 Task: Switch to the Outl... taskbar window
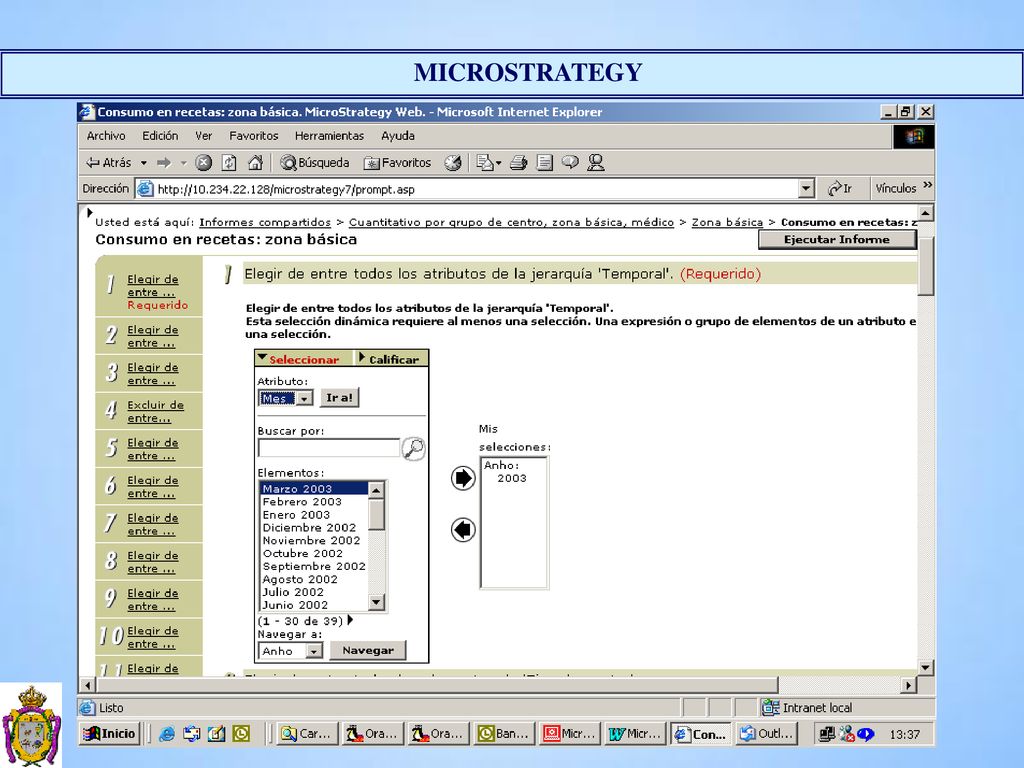(766, 734)
